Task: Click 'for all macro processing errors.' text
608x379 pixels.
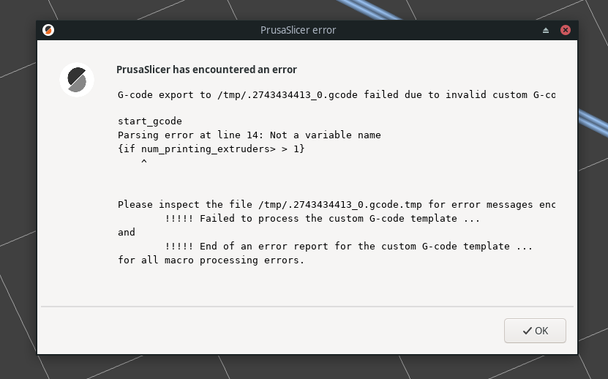Action: (x=211, y=260)
